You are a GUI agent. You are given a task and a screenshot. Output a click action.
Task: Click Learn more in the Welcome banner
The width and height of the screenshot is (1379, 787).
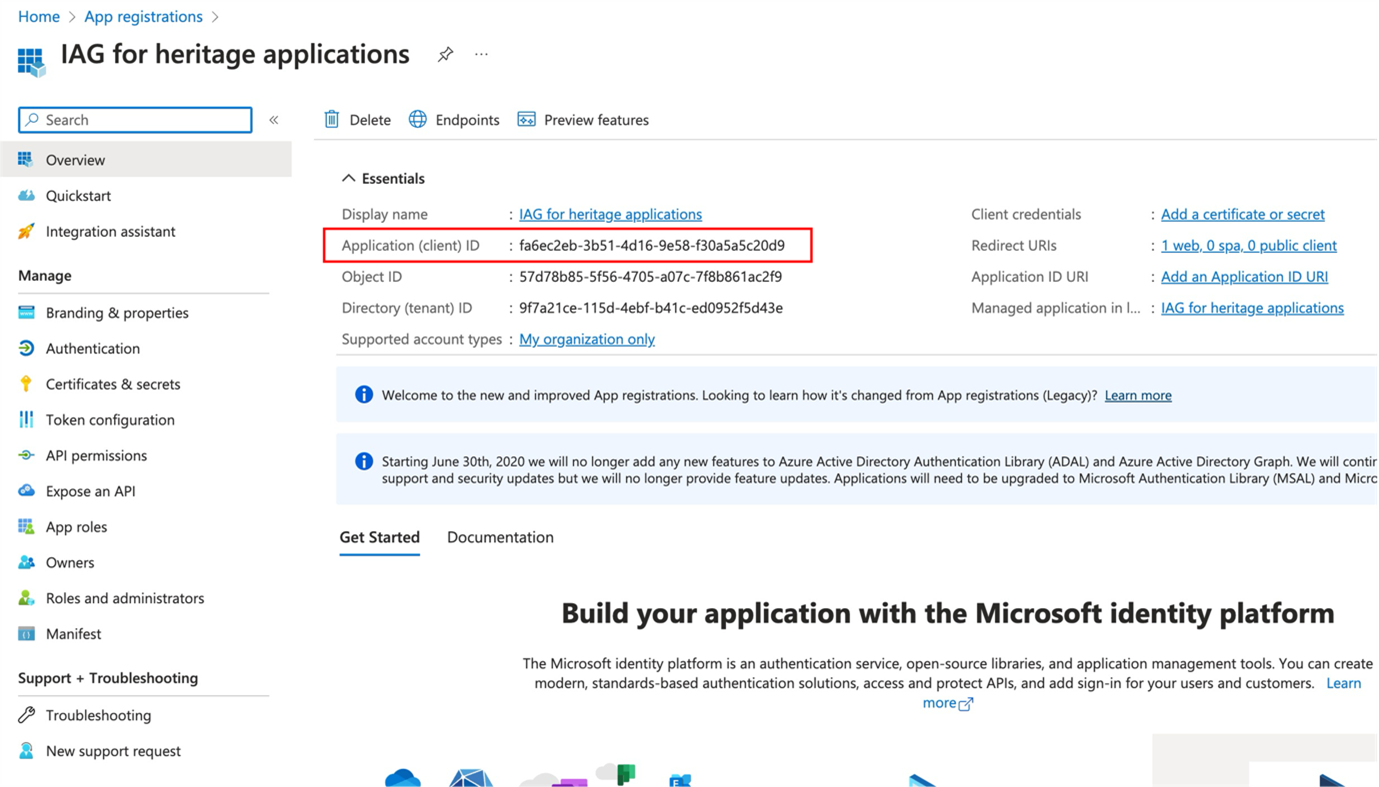[1138, 395]
